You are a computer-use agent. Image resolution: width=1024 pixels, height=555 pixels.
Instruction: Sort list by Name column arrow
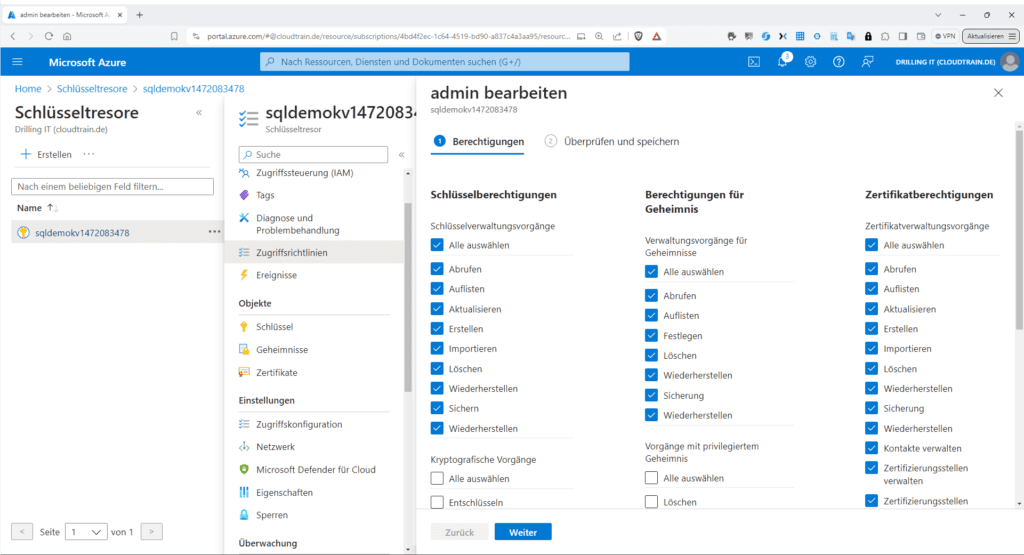coord(52,208)
